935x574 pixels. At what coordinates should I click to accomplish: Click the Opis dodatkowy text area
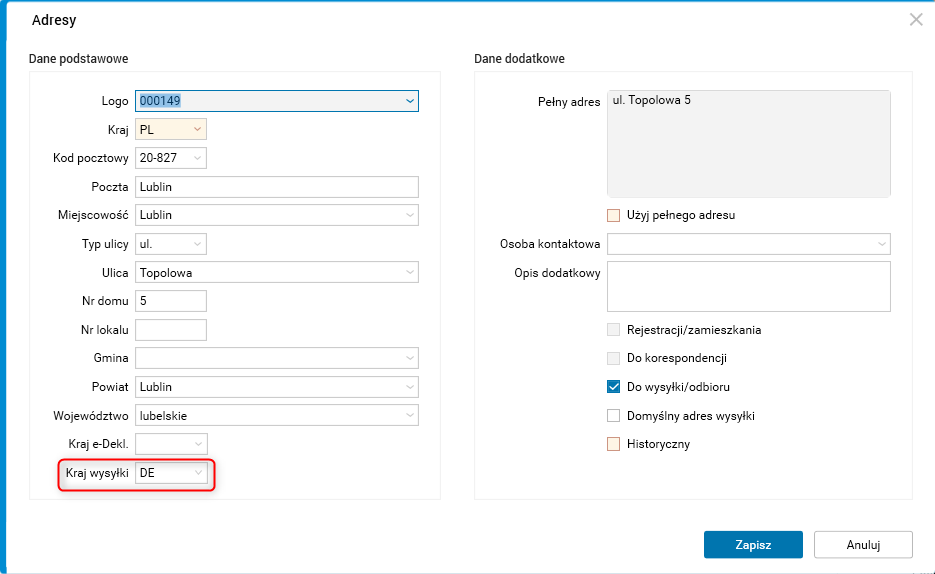tap(748, 287)
